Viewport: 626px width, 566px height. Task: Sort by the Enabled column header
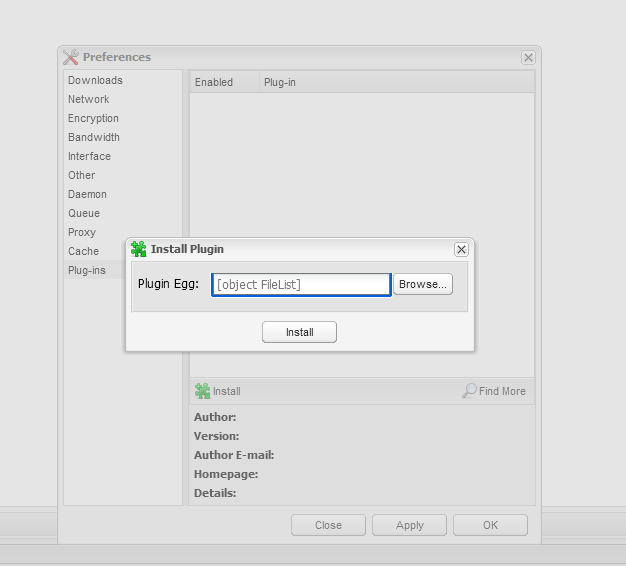[225, 82]
